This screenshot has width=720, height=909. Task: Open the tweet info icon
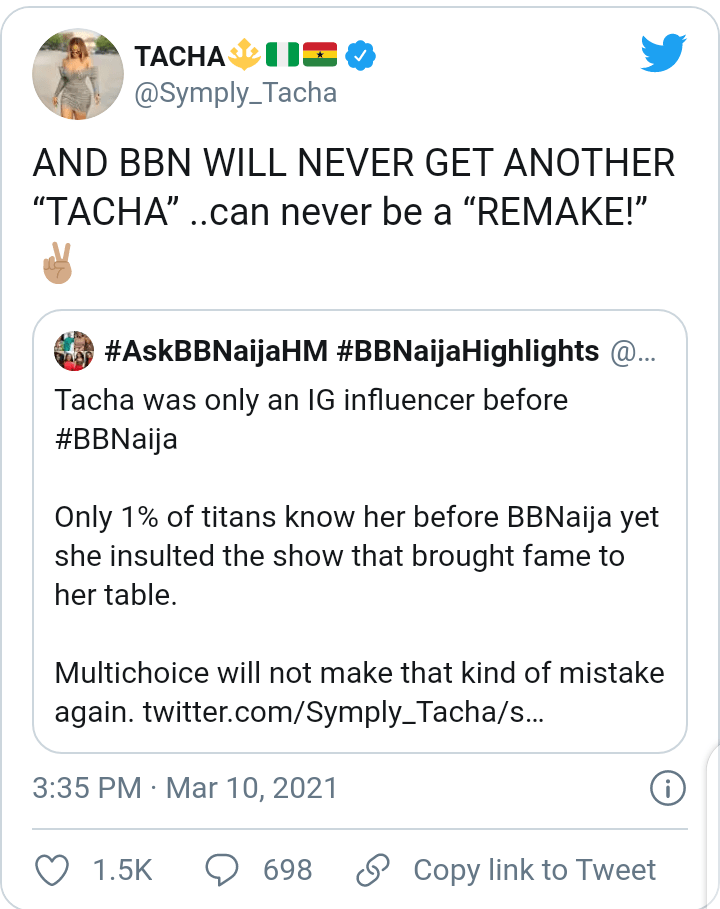(x=666, y=788)
